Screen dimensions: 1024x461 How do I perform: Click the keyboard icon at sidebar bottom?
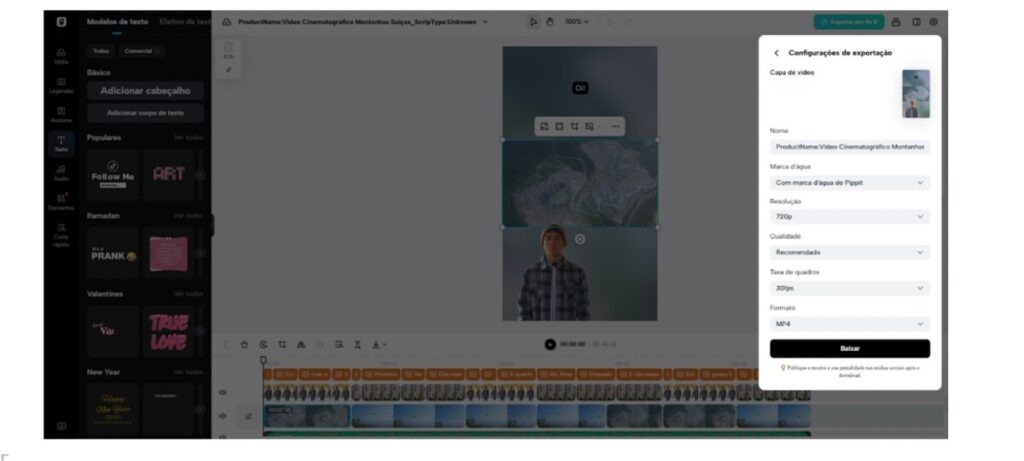[x=61, y=426]
